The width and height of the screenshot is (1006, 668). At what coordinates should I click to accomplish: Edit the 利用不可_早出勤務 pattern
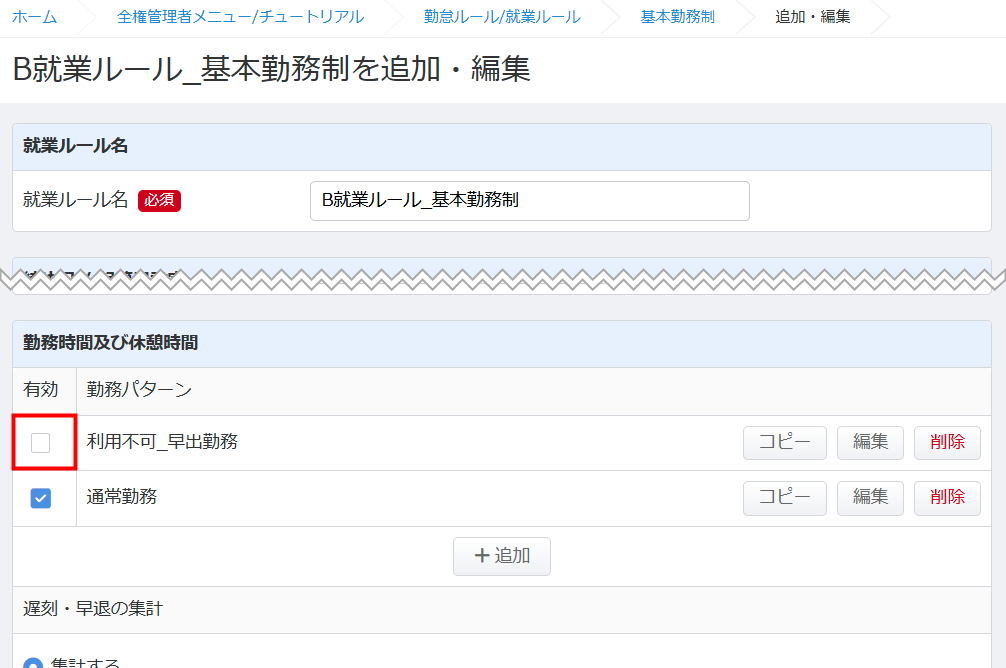(869, 442)
